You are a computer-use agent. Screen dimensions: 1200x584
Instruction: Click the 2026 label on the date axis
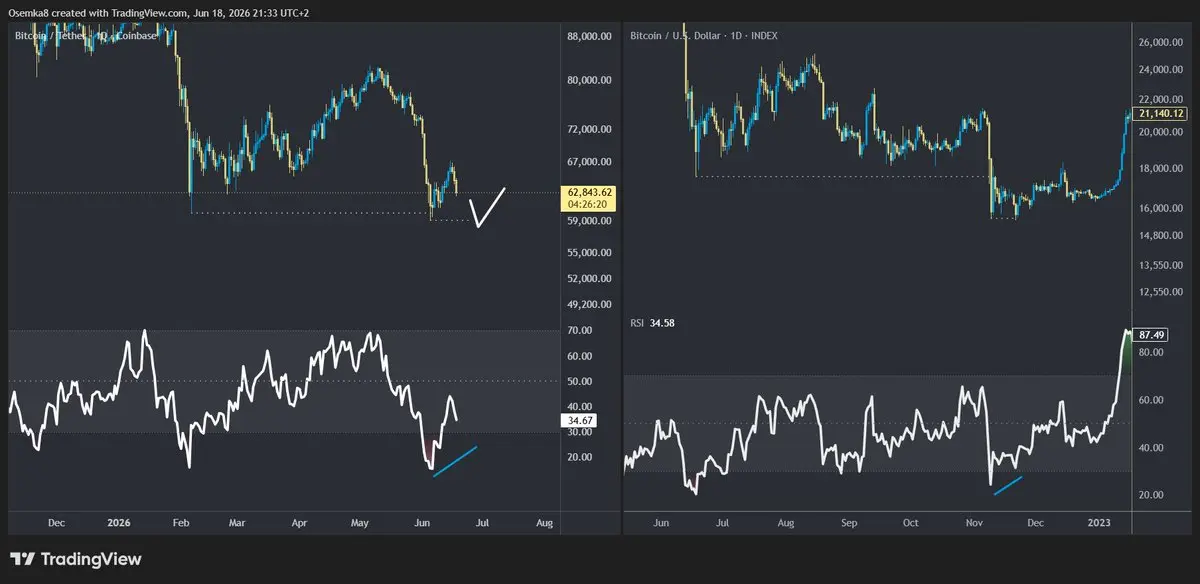(119, 522)
